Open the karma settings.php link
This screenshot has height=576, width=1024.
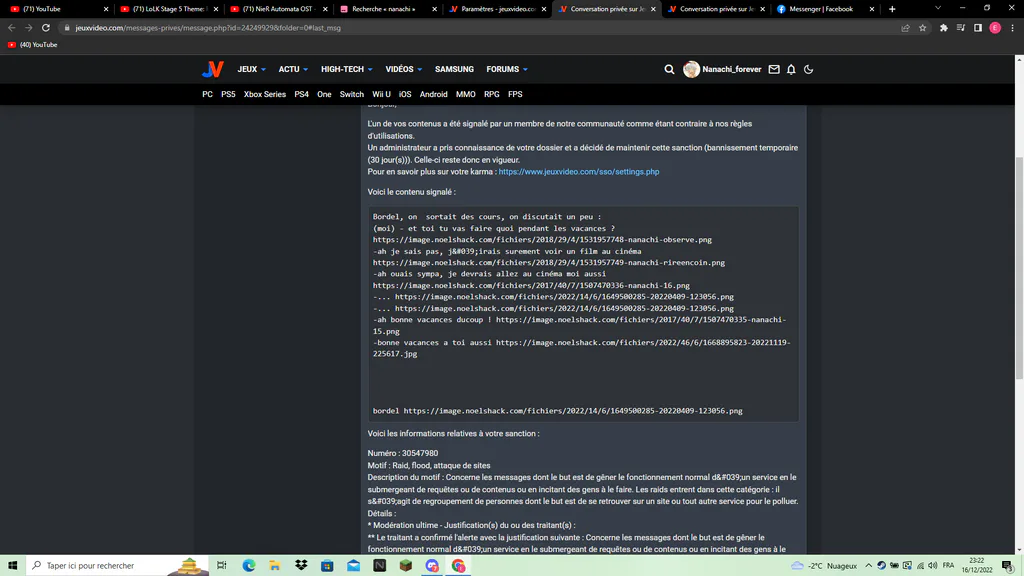click(579, 172)
